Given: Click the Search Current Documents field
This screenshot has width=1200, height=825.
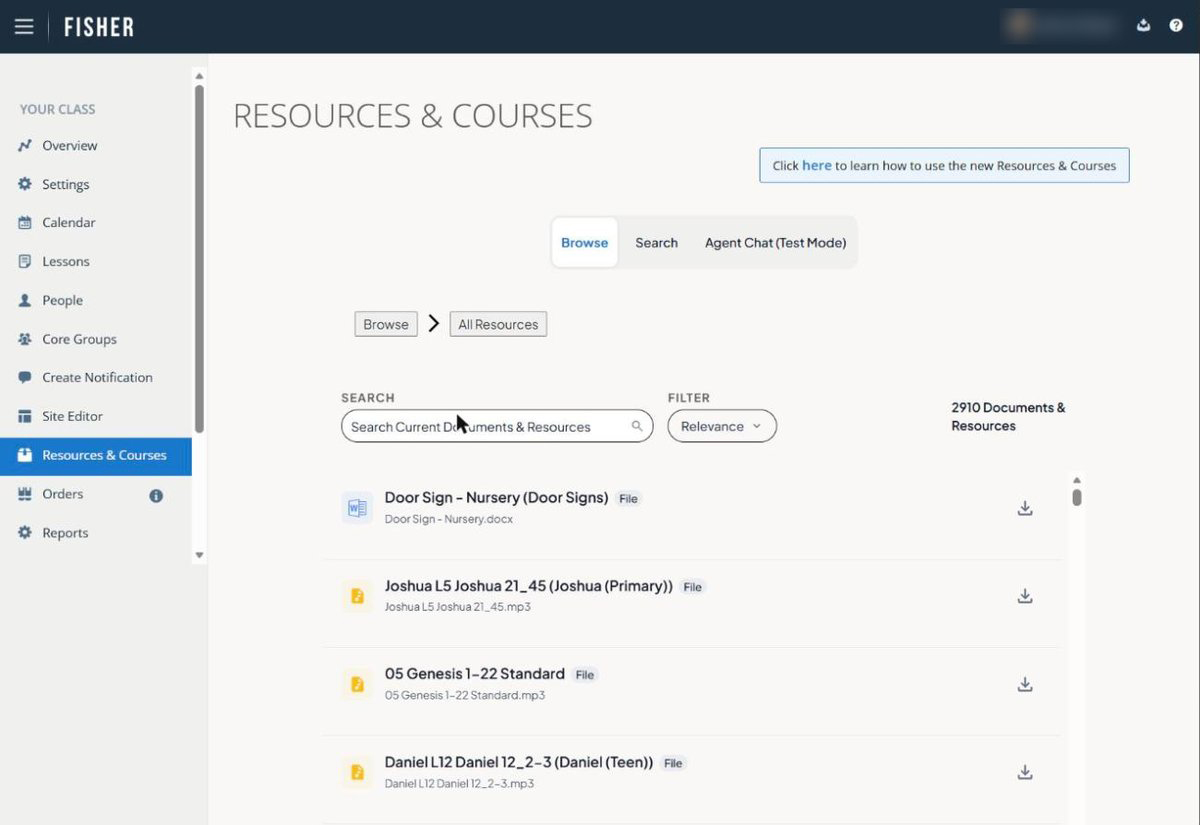Looking at the screenshot, I should (x=497, y=427).
